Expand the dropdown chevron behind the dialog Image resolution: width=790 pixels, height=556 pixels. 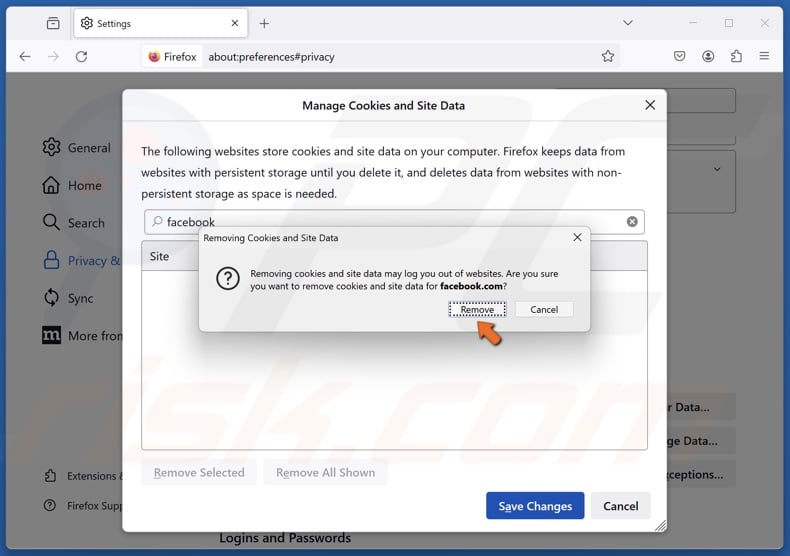point(716,169)
